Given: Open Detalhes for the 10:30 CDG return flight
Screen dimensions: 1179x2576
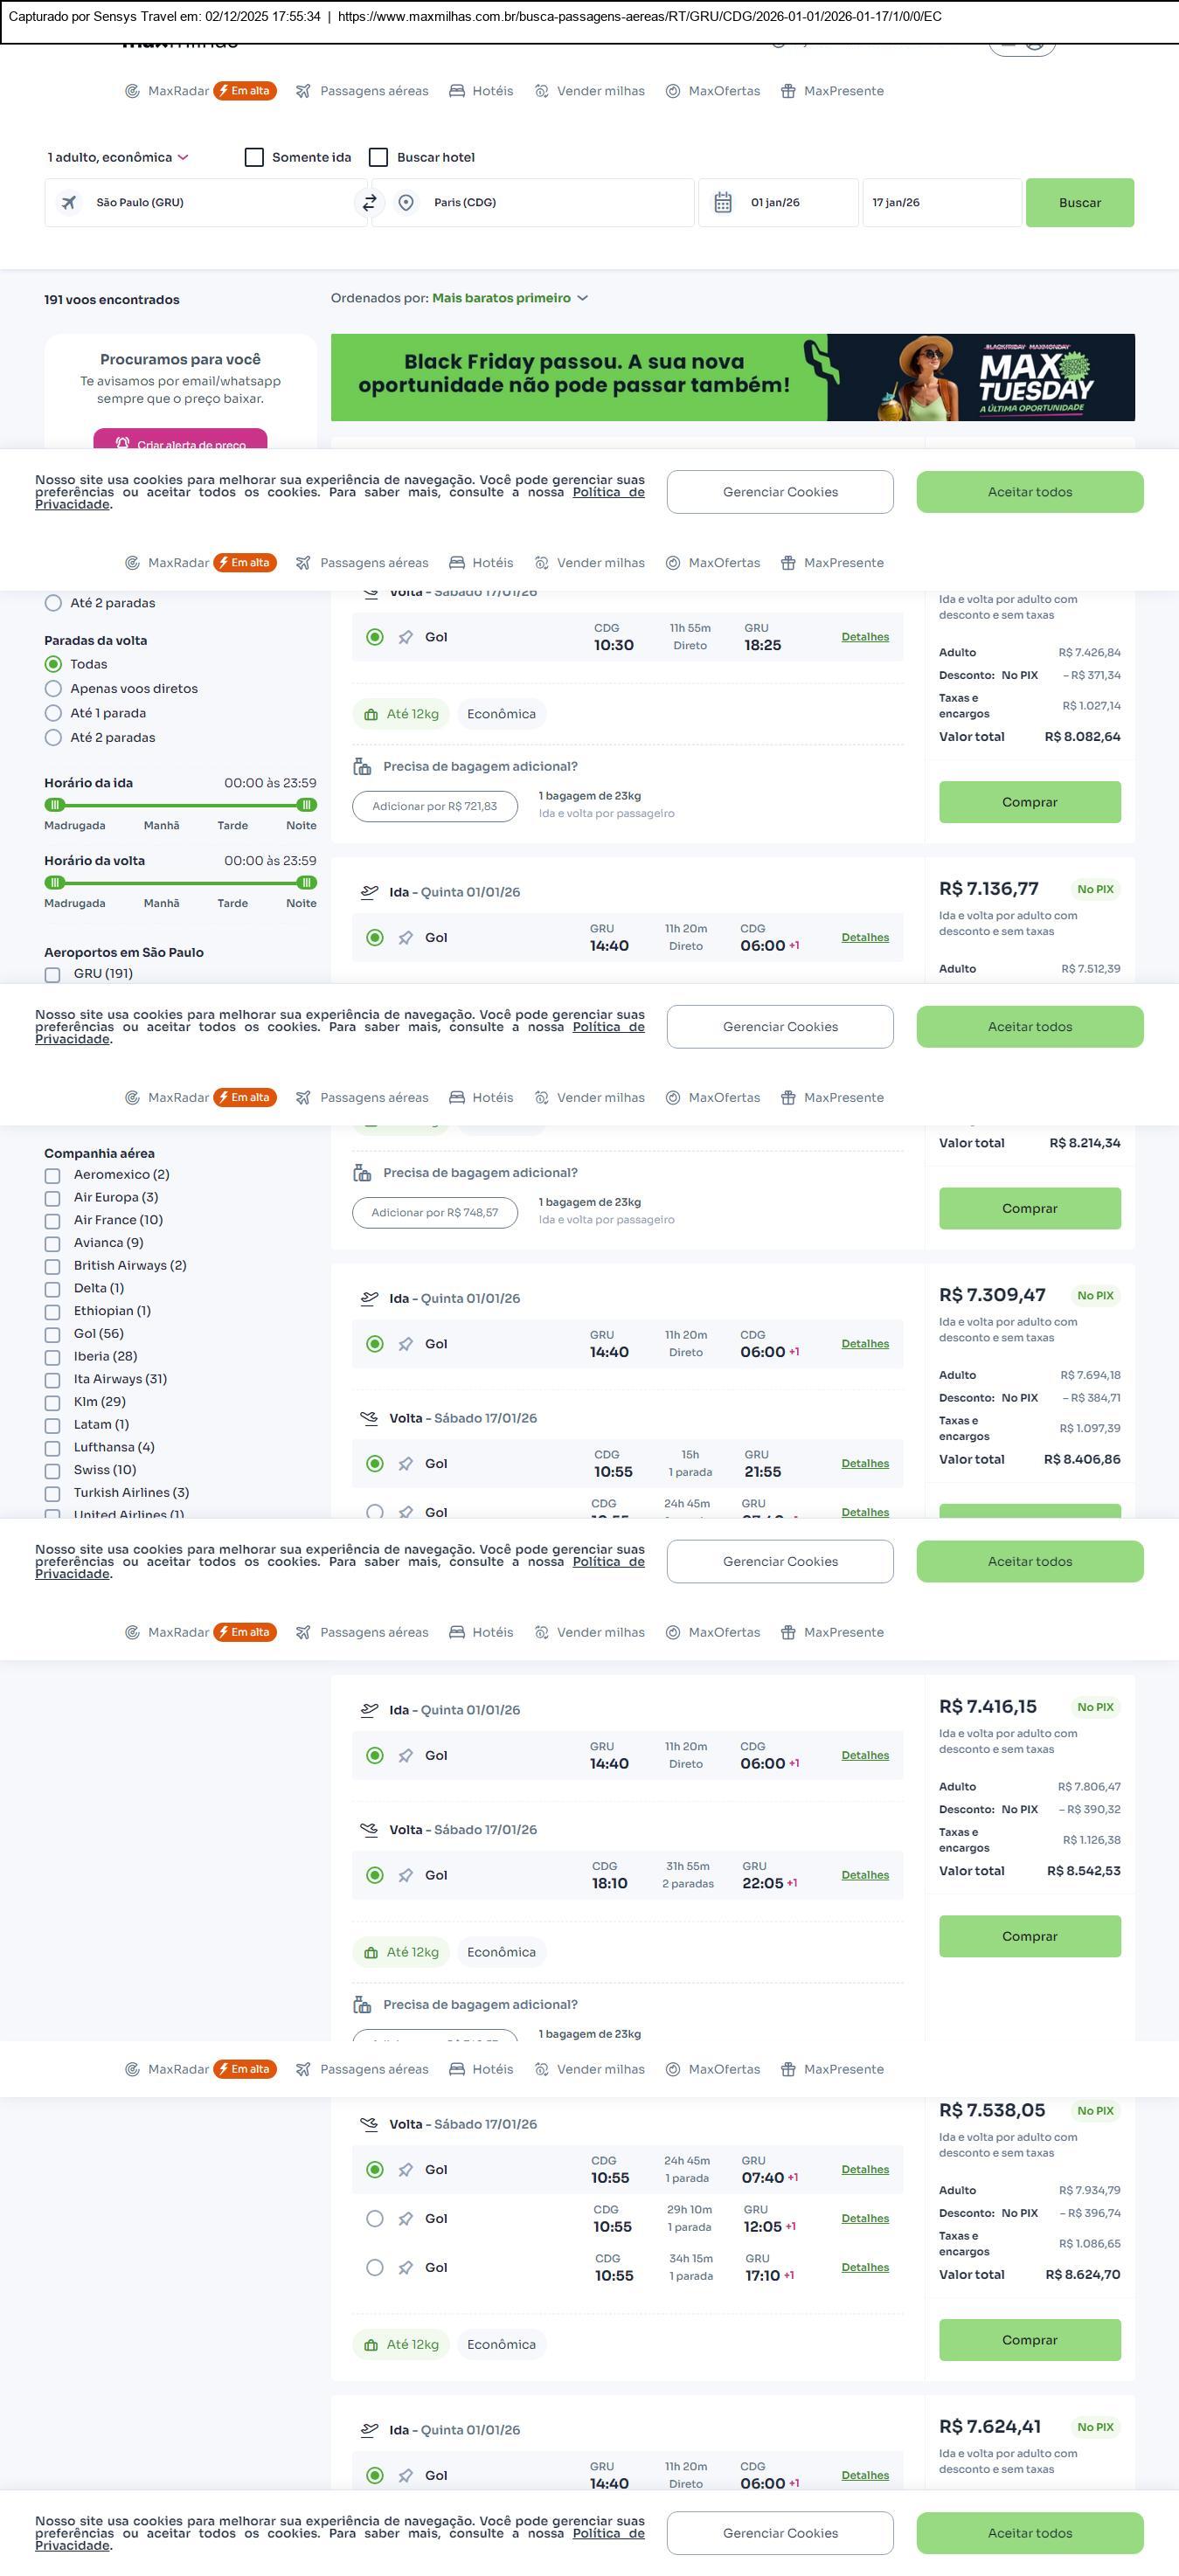Looking at the screenshot, I should pos(864,637).
